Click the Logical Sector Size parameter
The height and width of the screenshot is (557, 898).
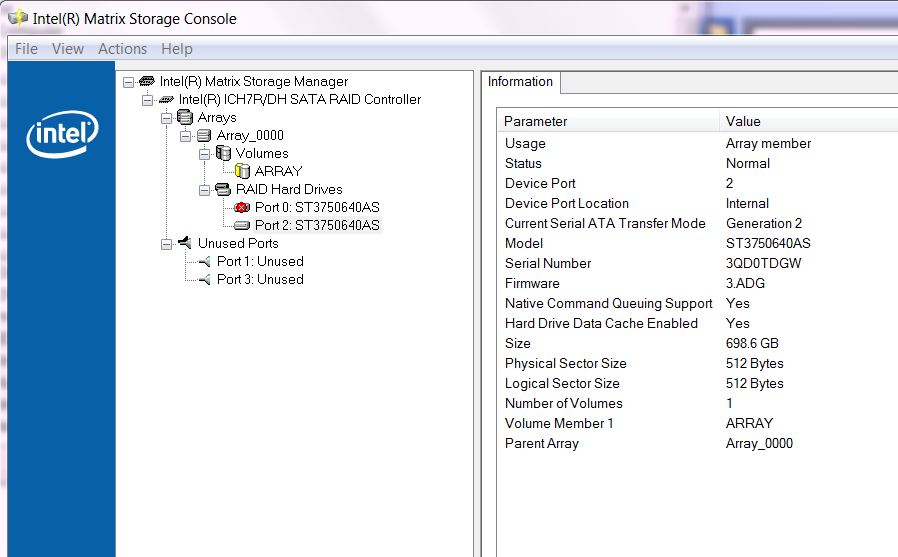[x=562, y=384]
